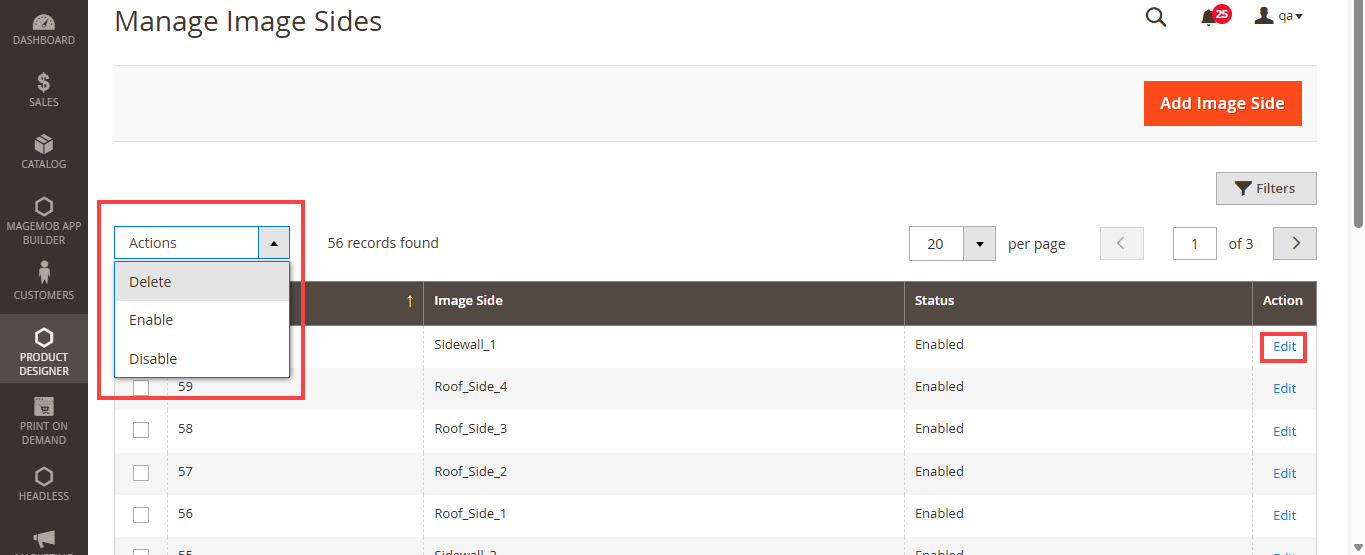Screen dimensions: 1365x555
Task: Collapse the Actions dropdown
Action: tap(273, 243)
